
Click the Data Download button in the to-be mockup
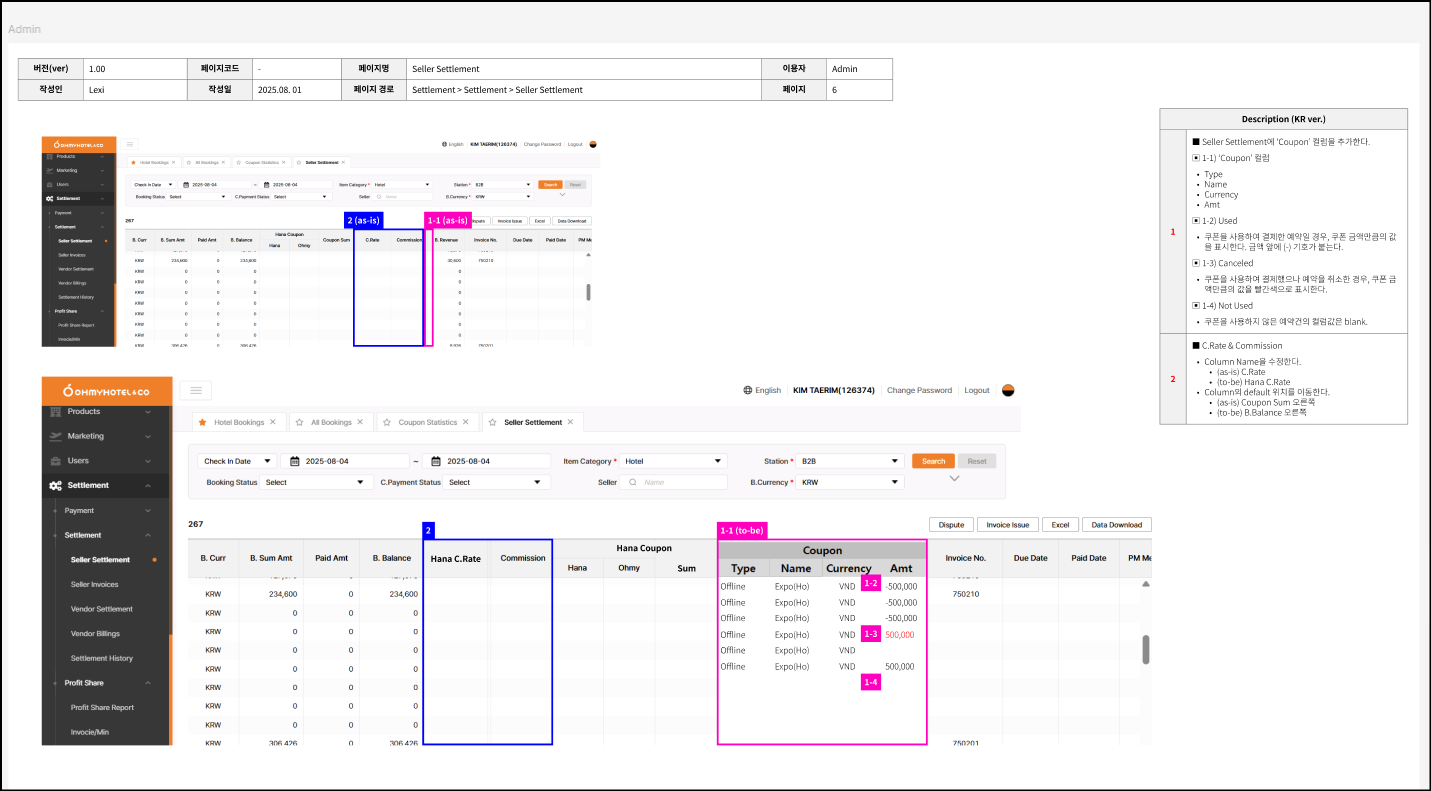[x=1117, y=524]
